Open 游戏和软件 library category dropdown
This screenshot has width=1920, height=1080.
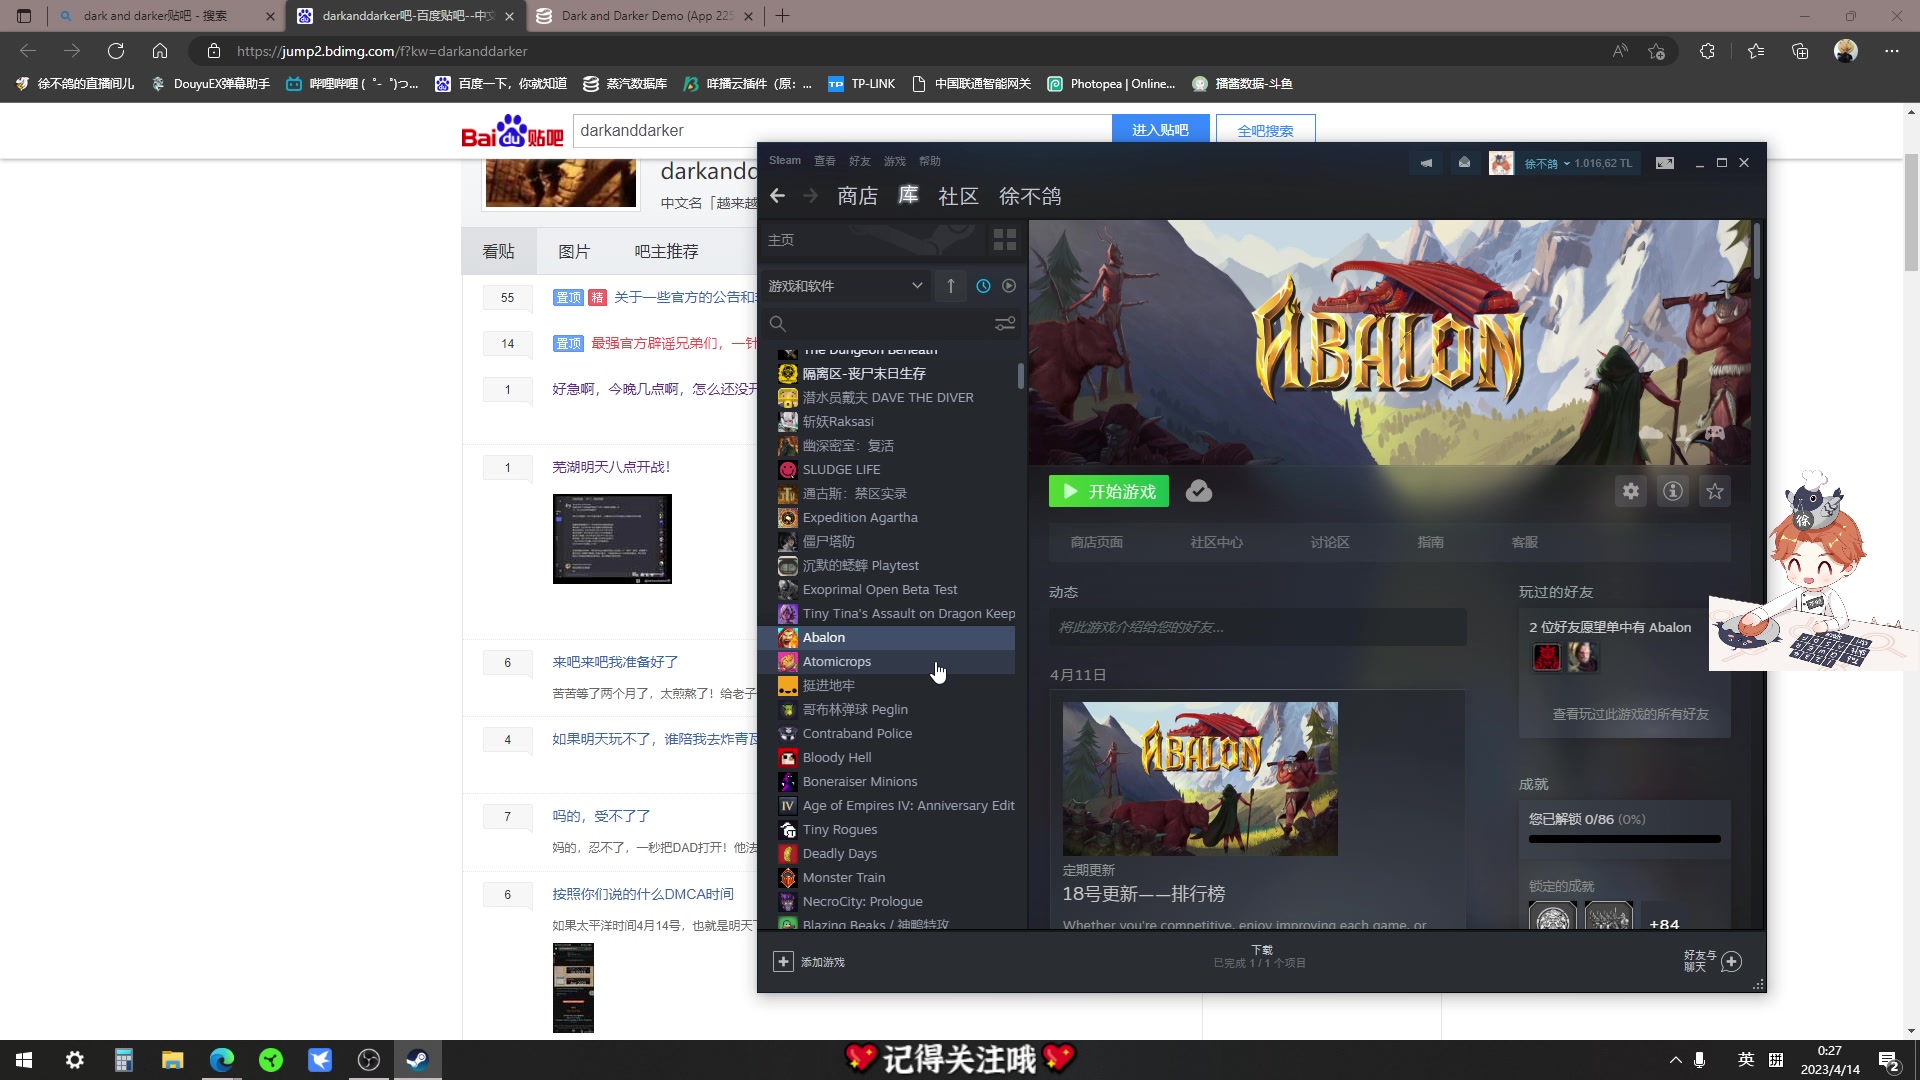click(x=845, y=286)
